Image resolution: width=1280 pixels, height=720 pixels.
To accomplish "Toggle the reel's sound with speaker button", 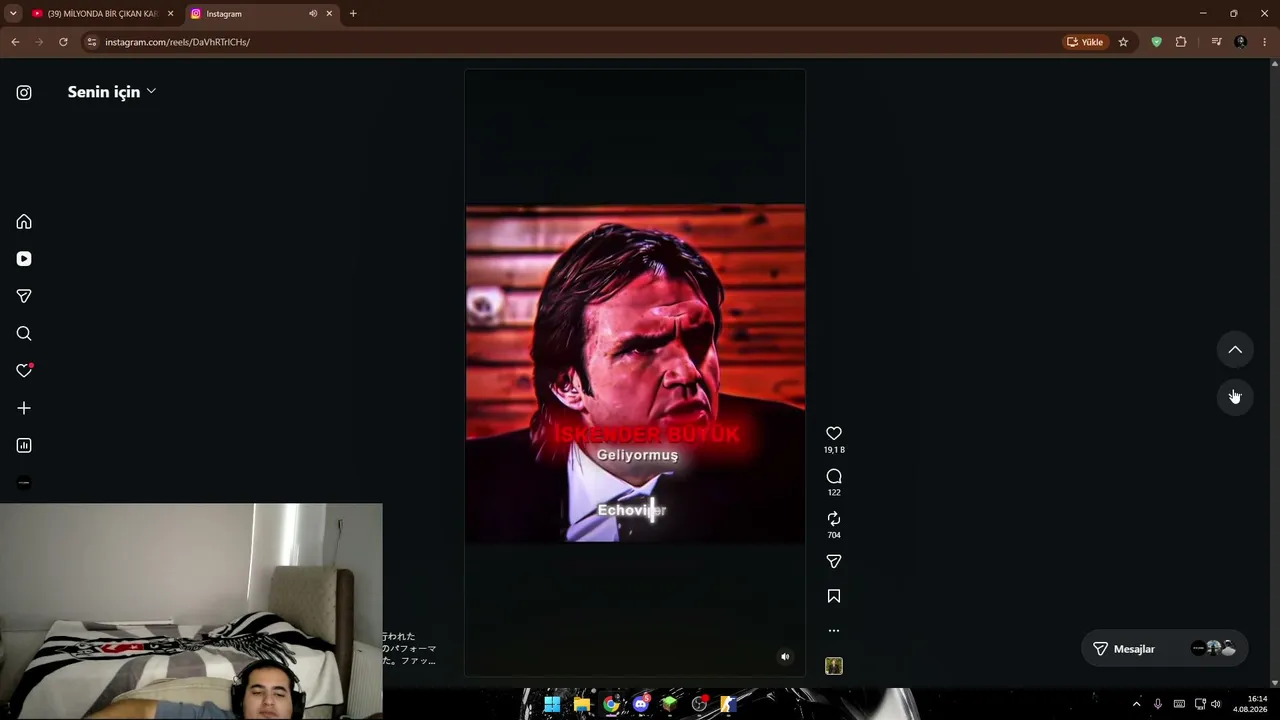I will [x=785, y=657].
